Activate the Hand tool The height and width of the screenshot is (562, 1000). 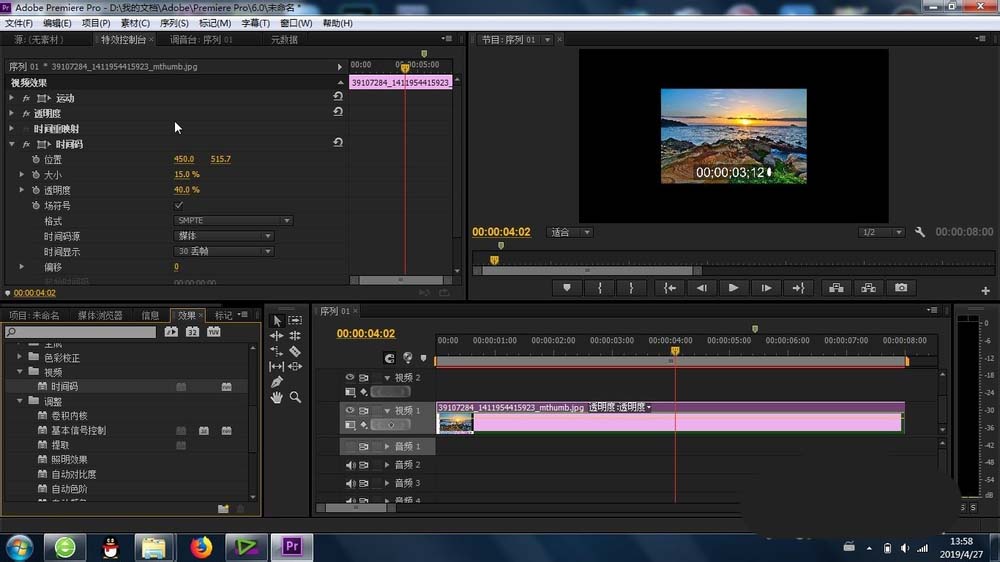click(x=277, y=397)
